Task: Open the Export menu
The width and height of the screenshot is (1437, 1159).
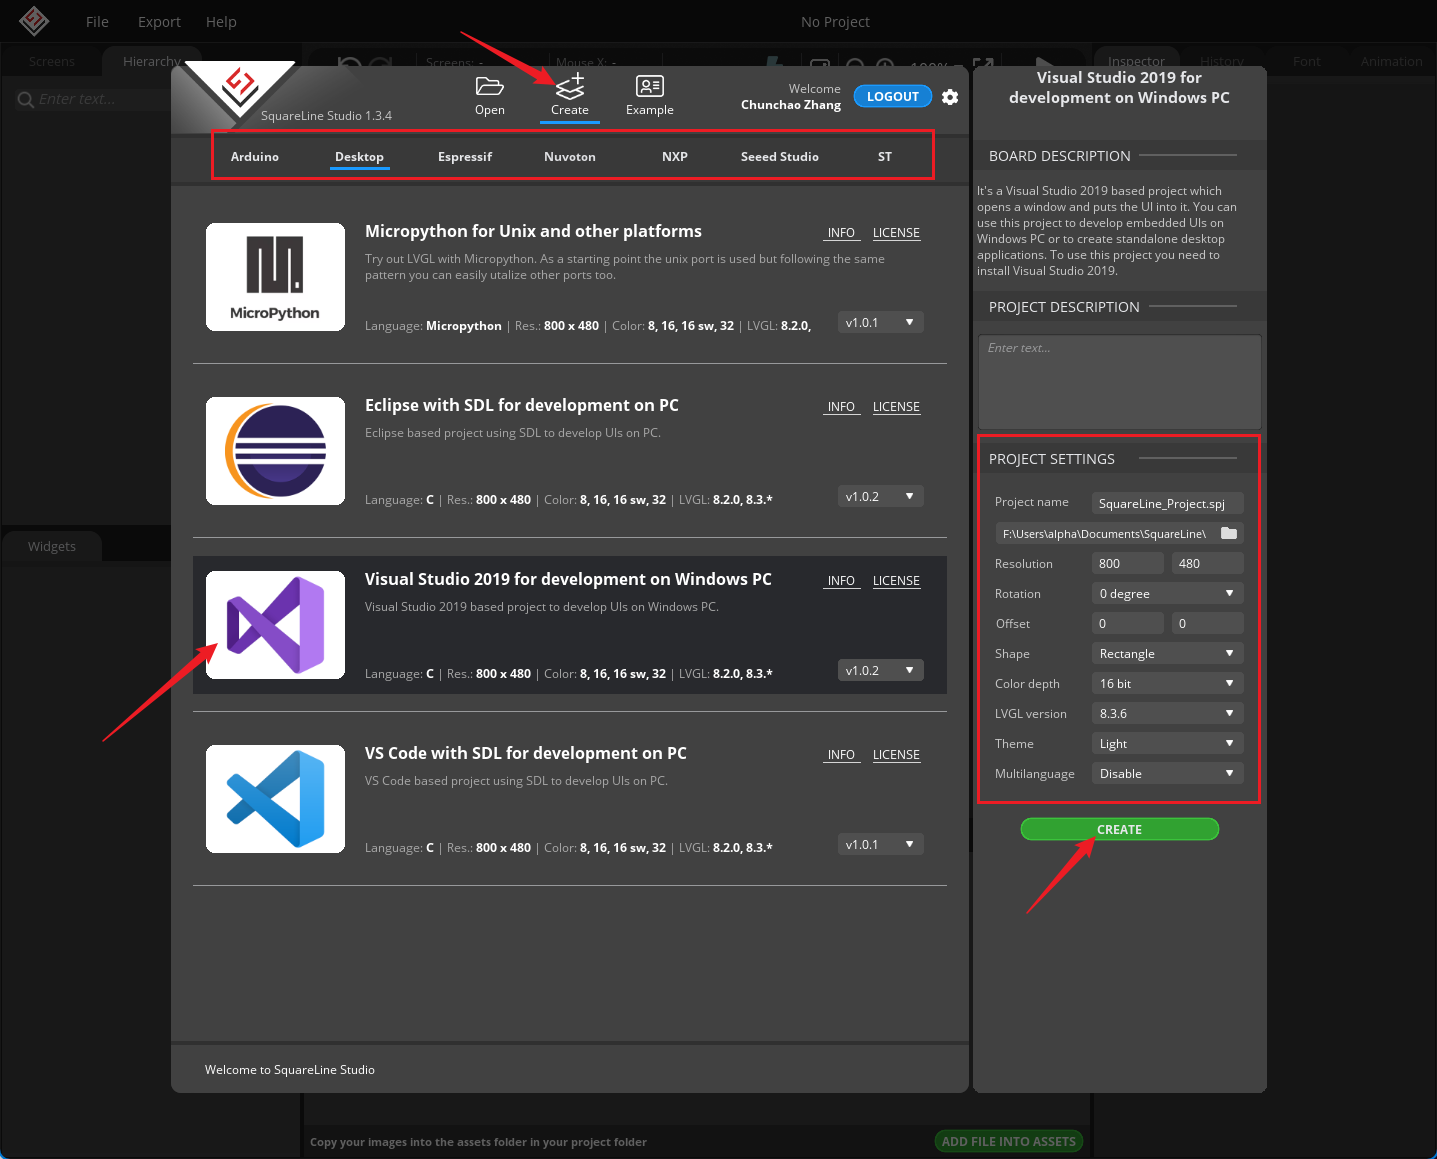Action: tap(159, 21)
